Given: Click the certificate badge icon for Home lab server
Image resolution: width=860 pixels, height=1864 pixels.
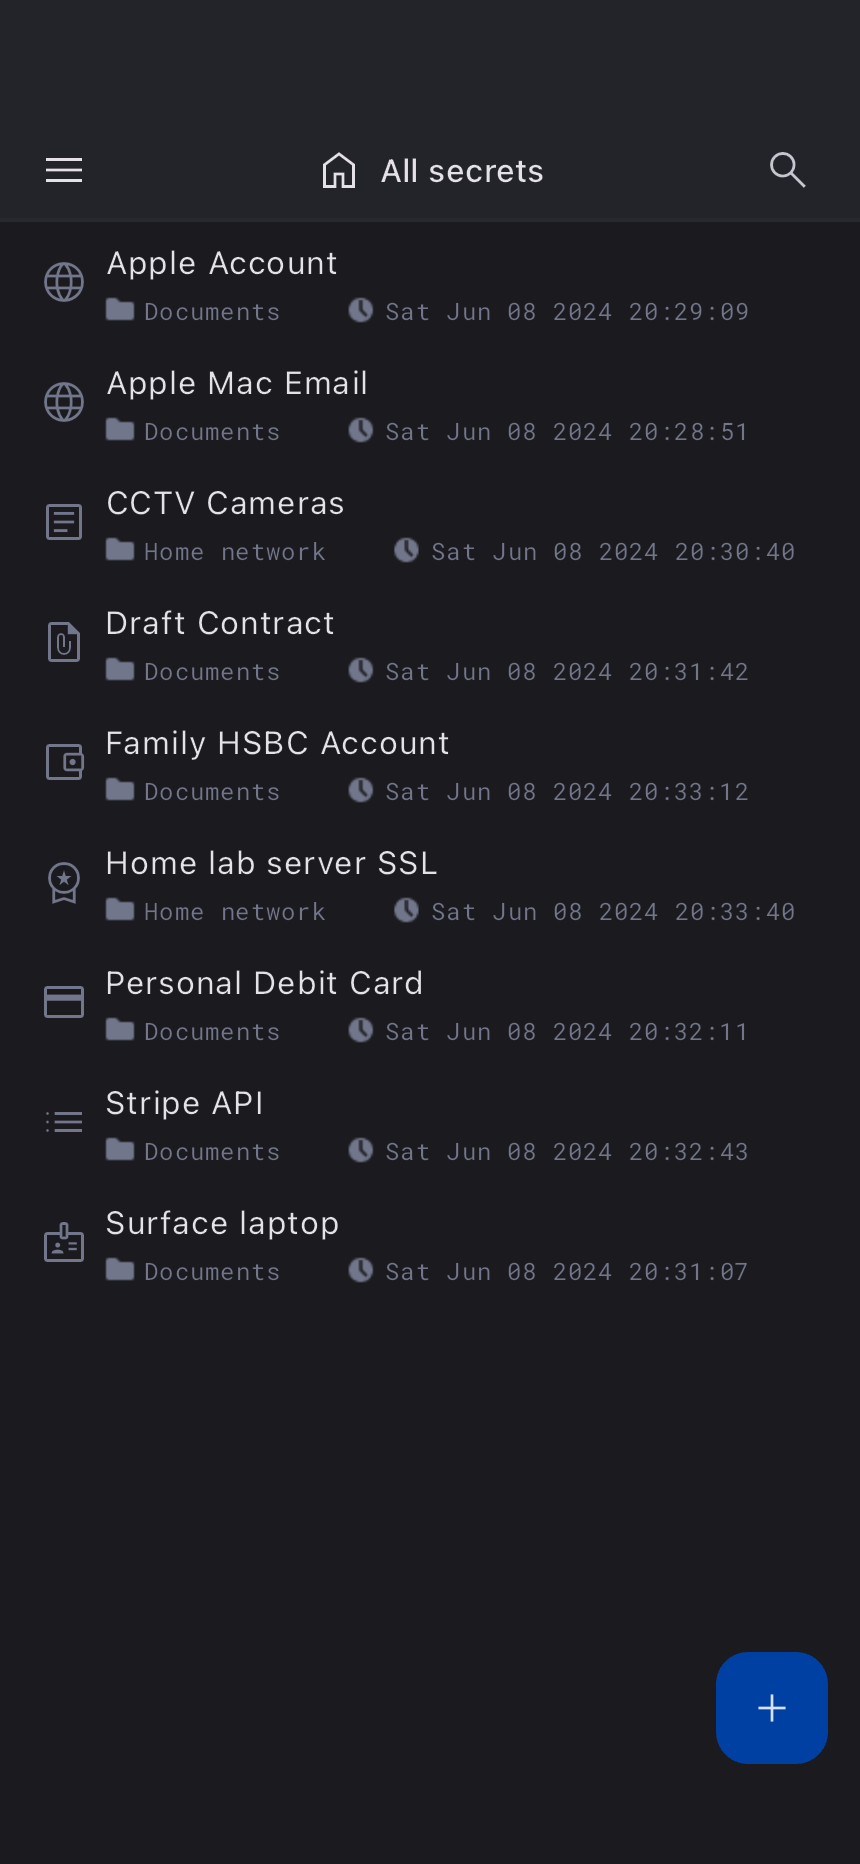Looking at the screenshot, I should pos(64,882).
